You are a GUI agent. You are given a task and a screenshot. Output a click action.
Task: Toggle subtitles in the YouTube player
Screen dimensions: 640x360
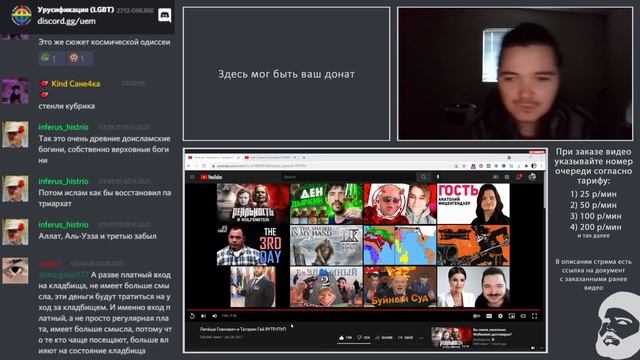click(x=489, y=316)
